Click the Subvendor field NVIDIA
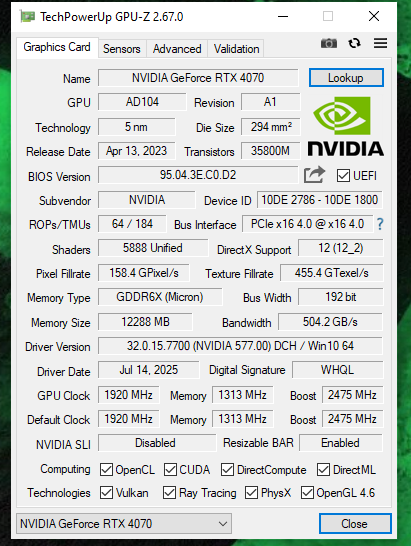The image size is (411, 546). pyautogui.click(x=147, y=200)
